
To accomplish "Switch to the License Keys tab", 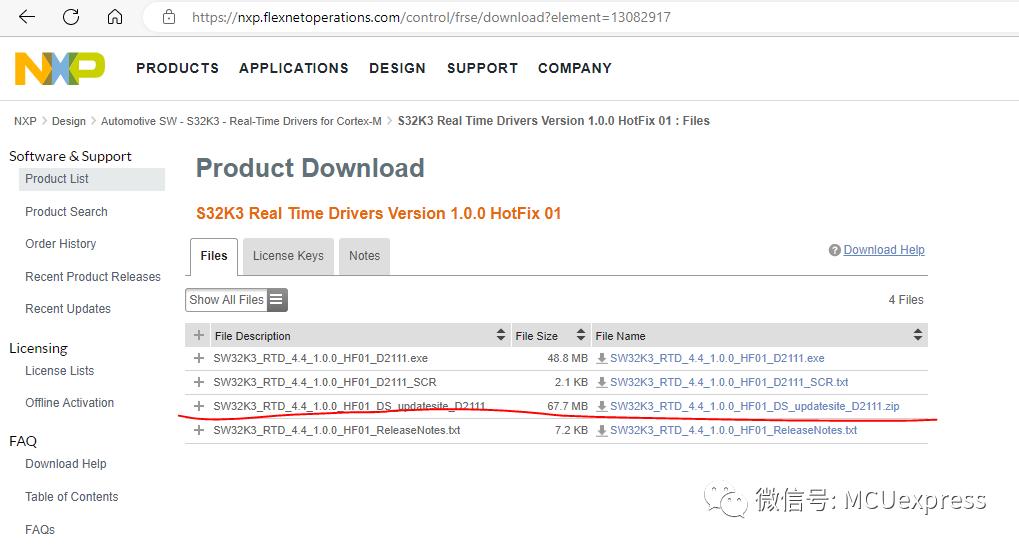I will pyautogui.click(x=288, y=256).
